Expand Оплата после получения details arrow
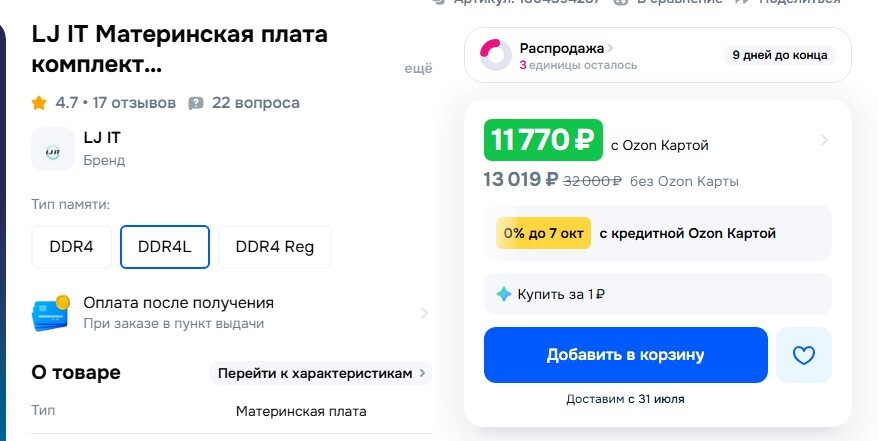The width and height of the screenshot is (879, 441). coord(424,313)
